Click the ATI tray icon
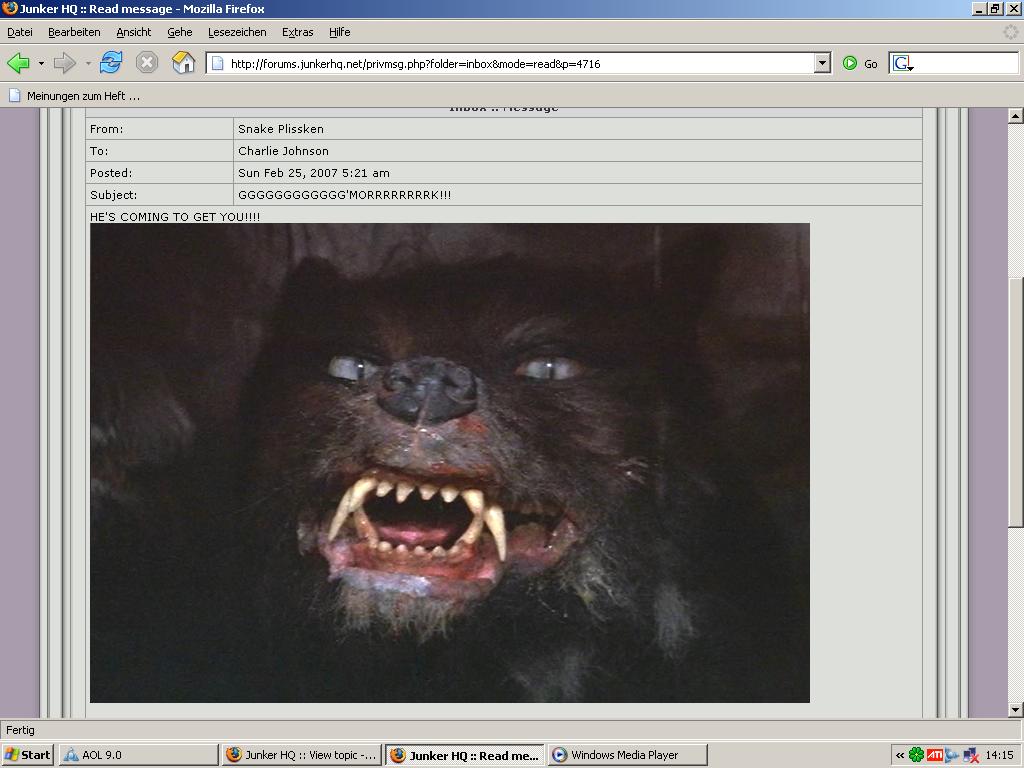 935,755
